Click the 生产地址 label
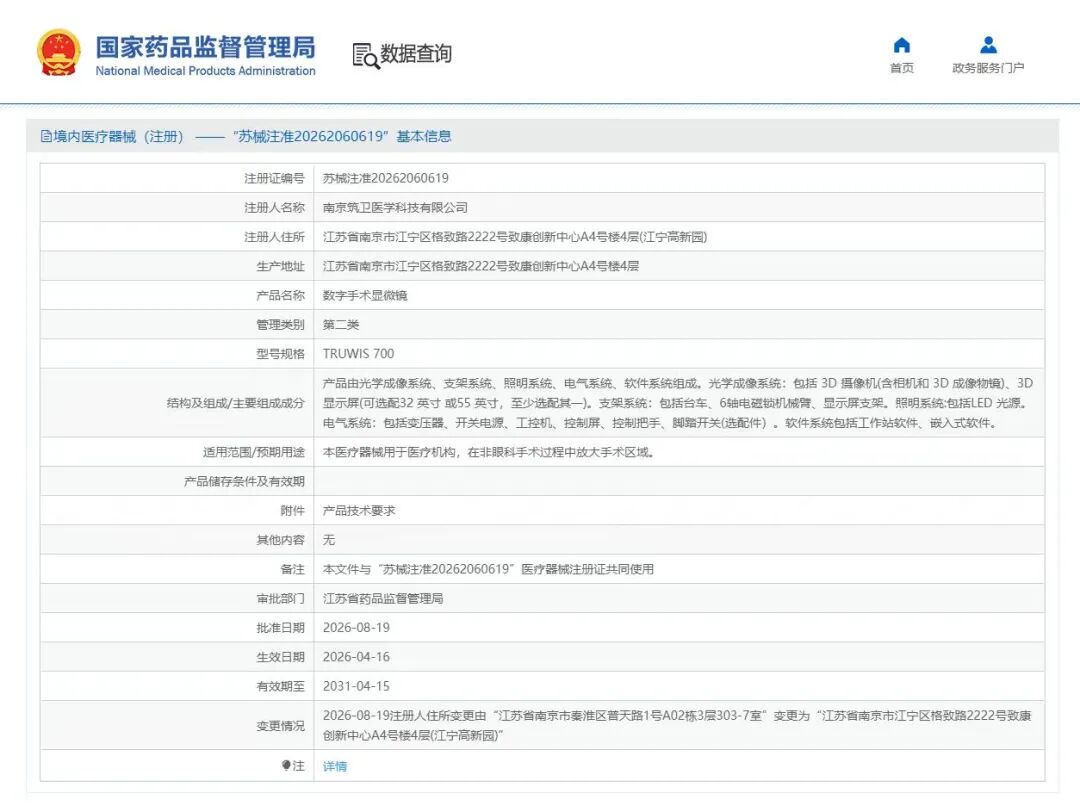 [280, 266]
